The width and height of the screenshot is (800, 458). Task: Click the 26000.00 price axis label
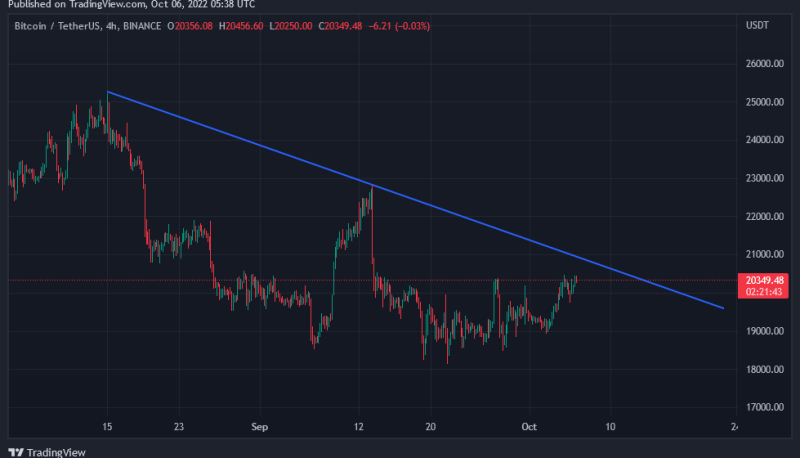tap(764, 64)
